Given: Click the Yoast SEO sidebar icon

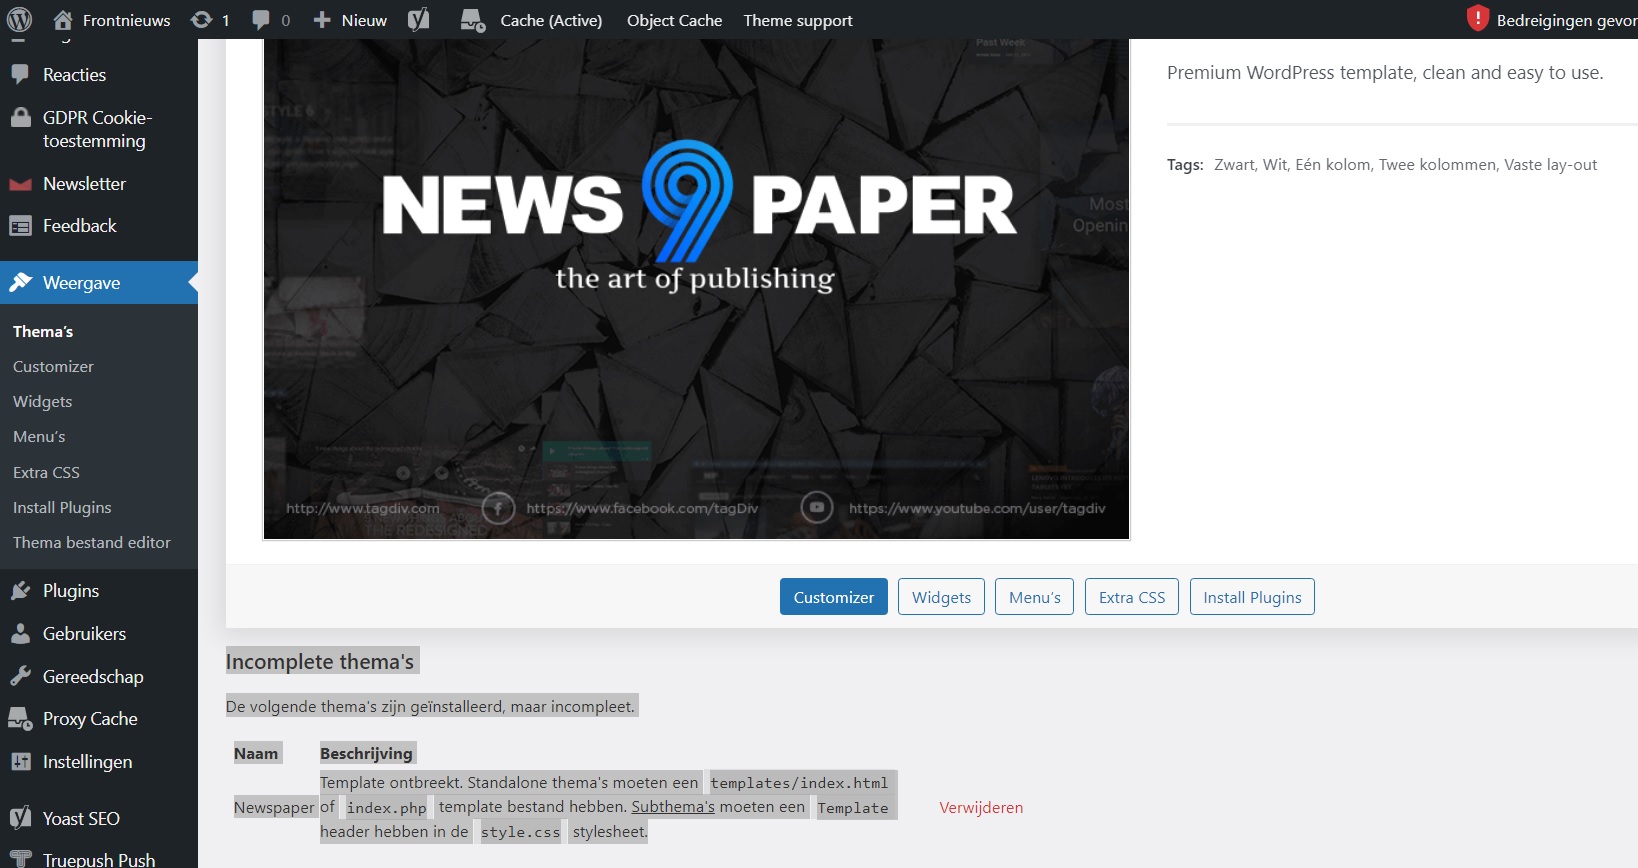Looking at the screenshot, I should click(x=20, y=819).
